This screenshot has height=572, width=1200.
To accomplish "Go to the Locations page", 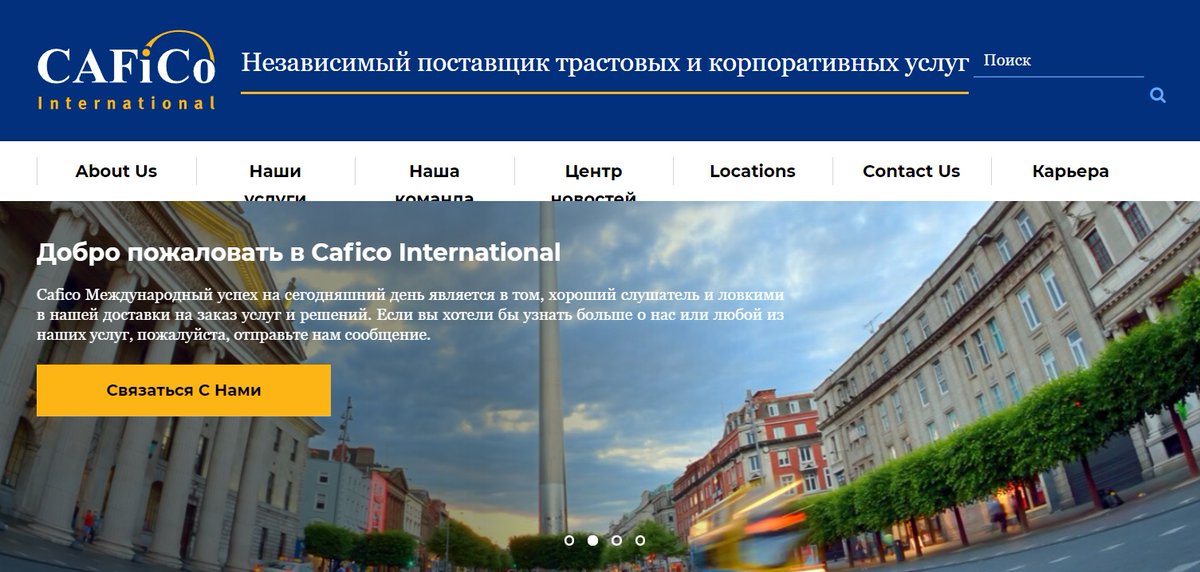I will coord(752,171).
